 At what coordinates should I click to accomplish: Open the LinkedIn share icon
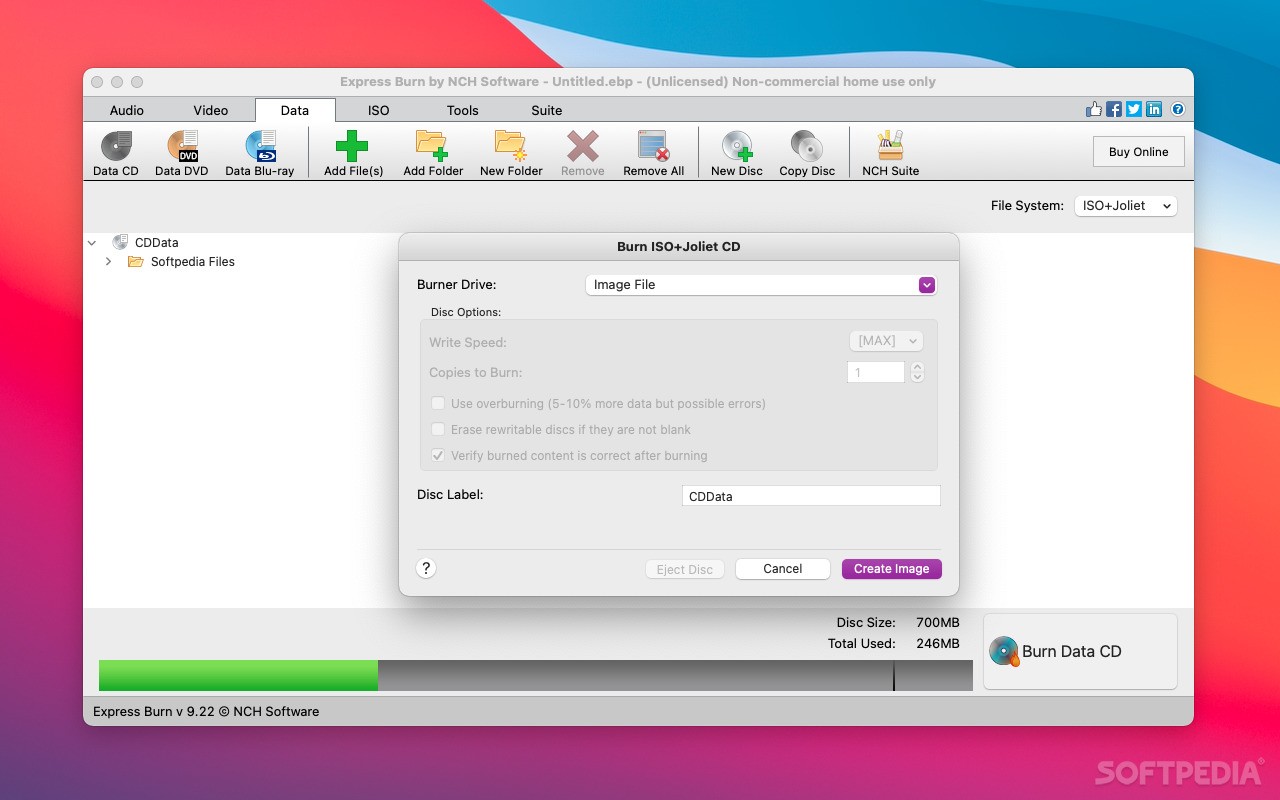tap(1154, 110)
